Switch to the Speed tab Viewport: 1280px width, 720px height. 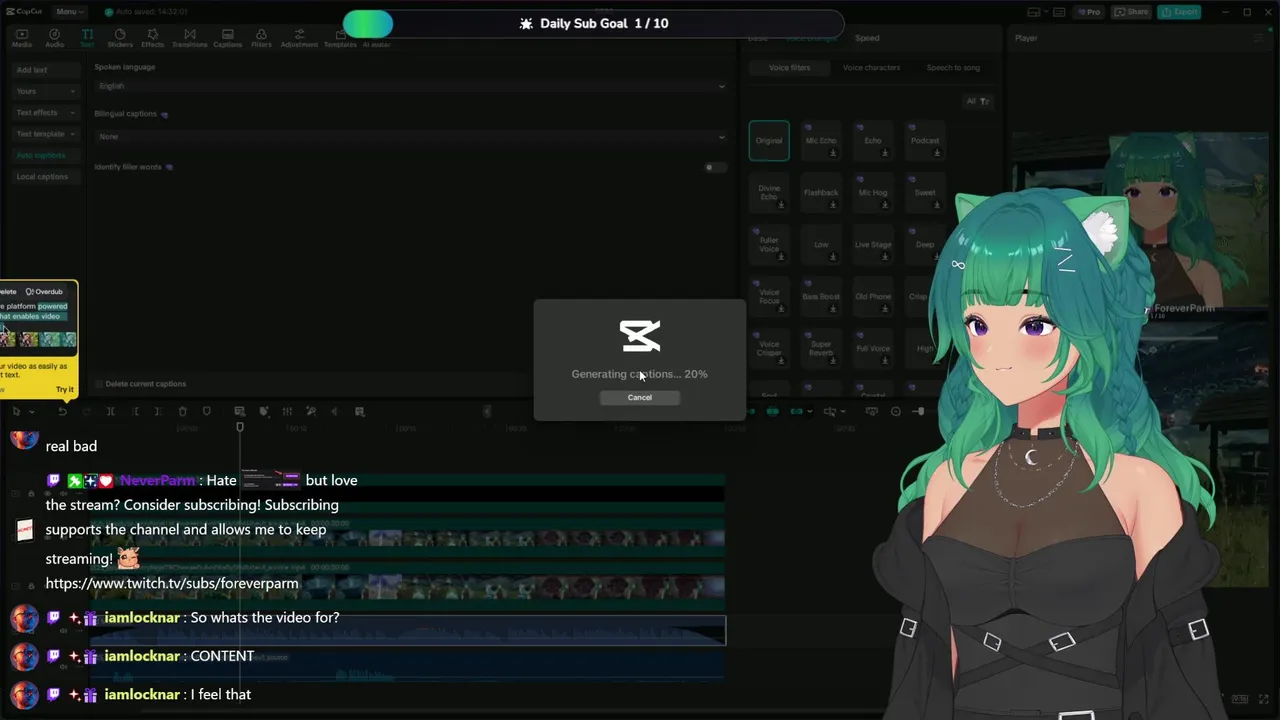pyautogui.click(x=867, y=38)
